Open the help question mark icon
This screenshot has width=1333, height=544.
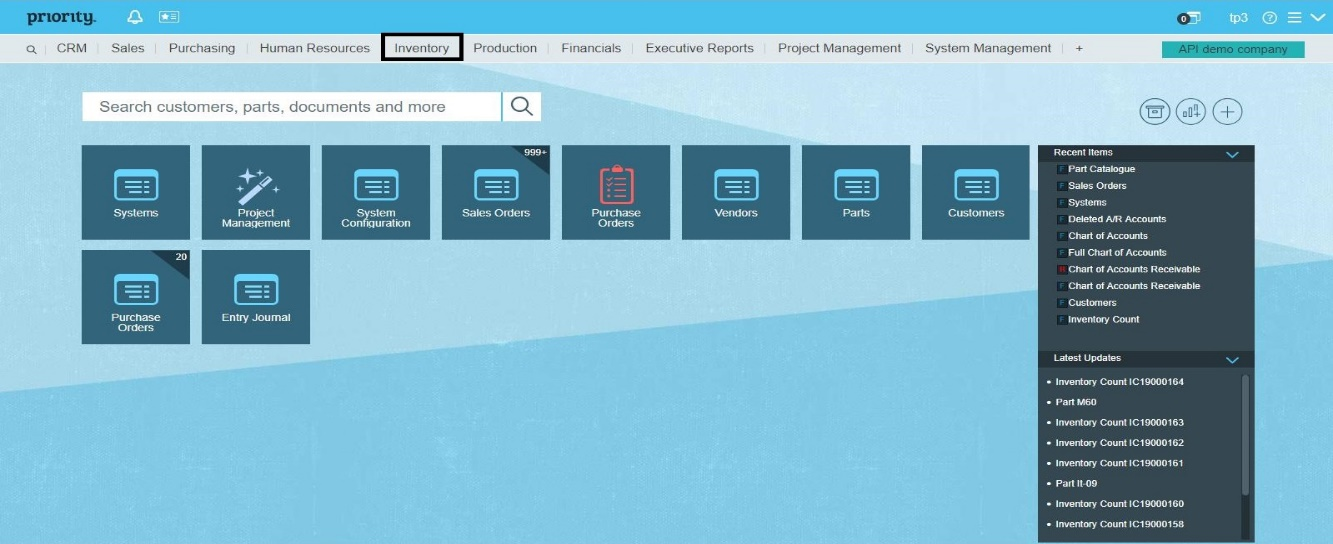[x=1270, y=18]
